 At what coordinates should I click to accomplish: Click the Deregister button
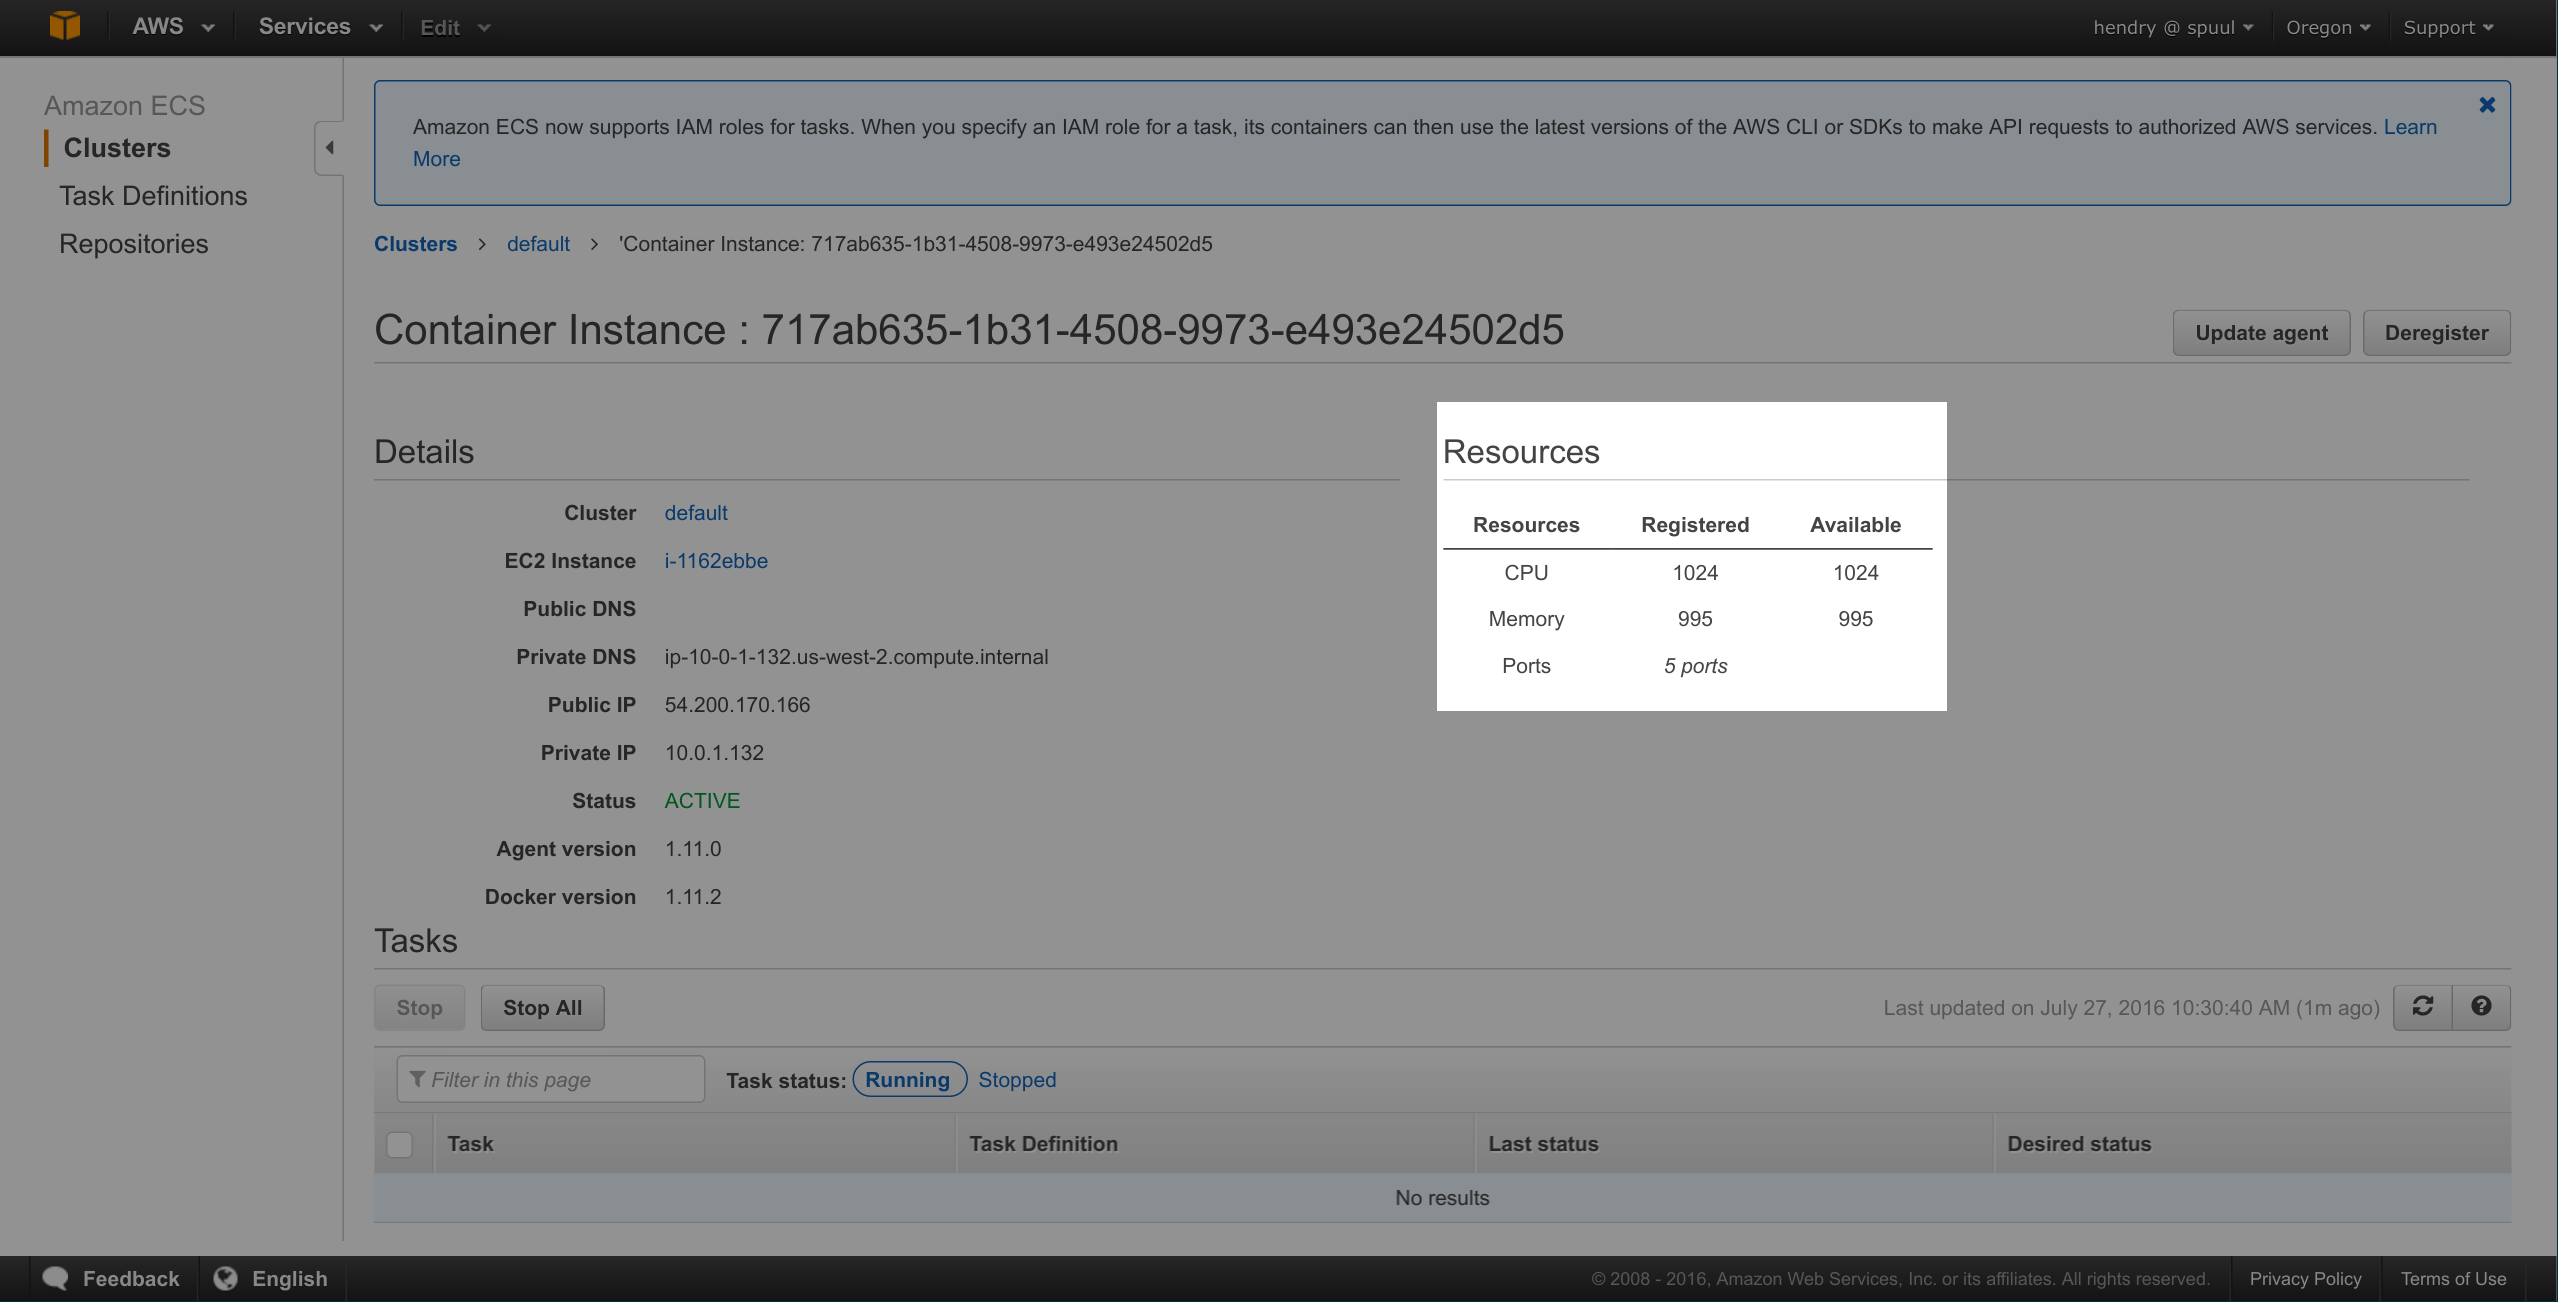click(x=2436, y=333)
